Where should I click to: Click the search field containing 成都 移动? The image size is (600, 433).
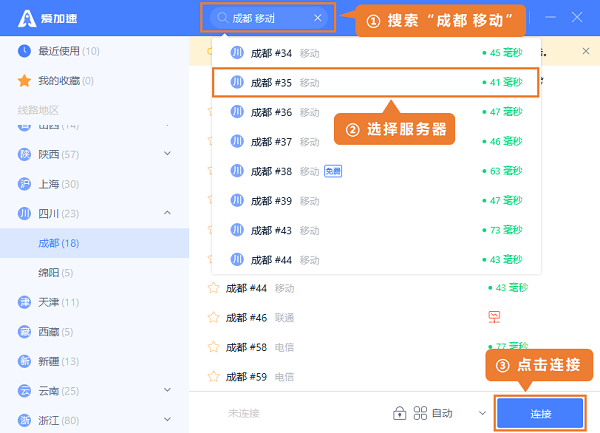[x=269, y=18]
